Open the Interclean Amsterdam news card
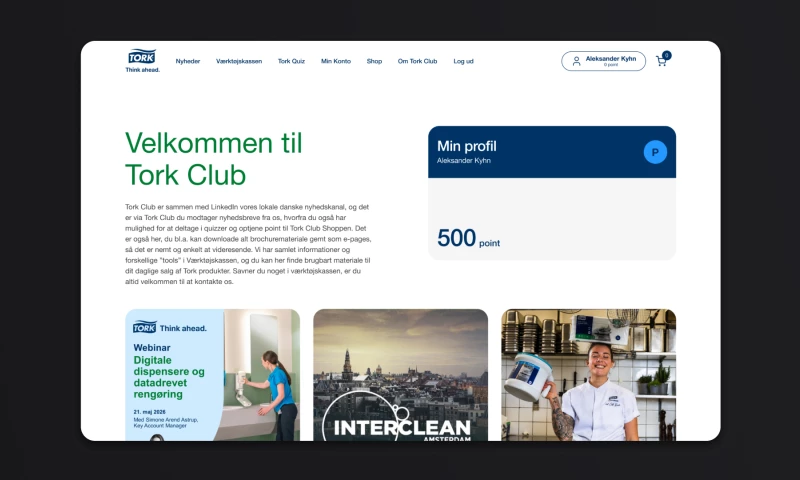 (401, 375)
